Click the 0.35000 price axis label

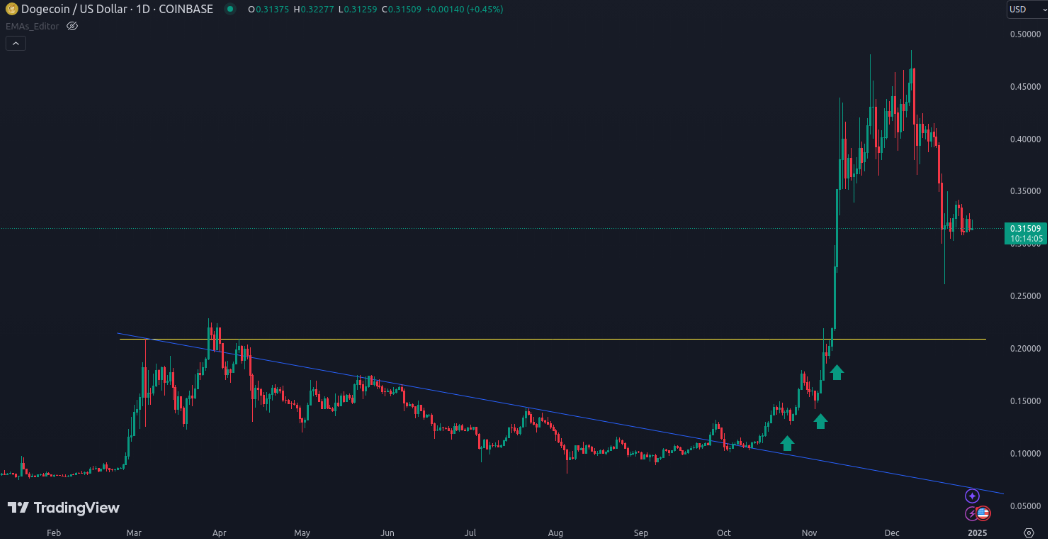[x=1025, y=191]
